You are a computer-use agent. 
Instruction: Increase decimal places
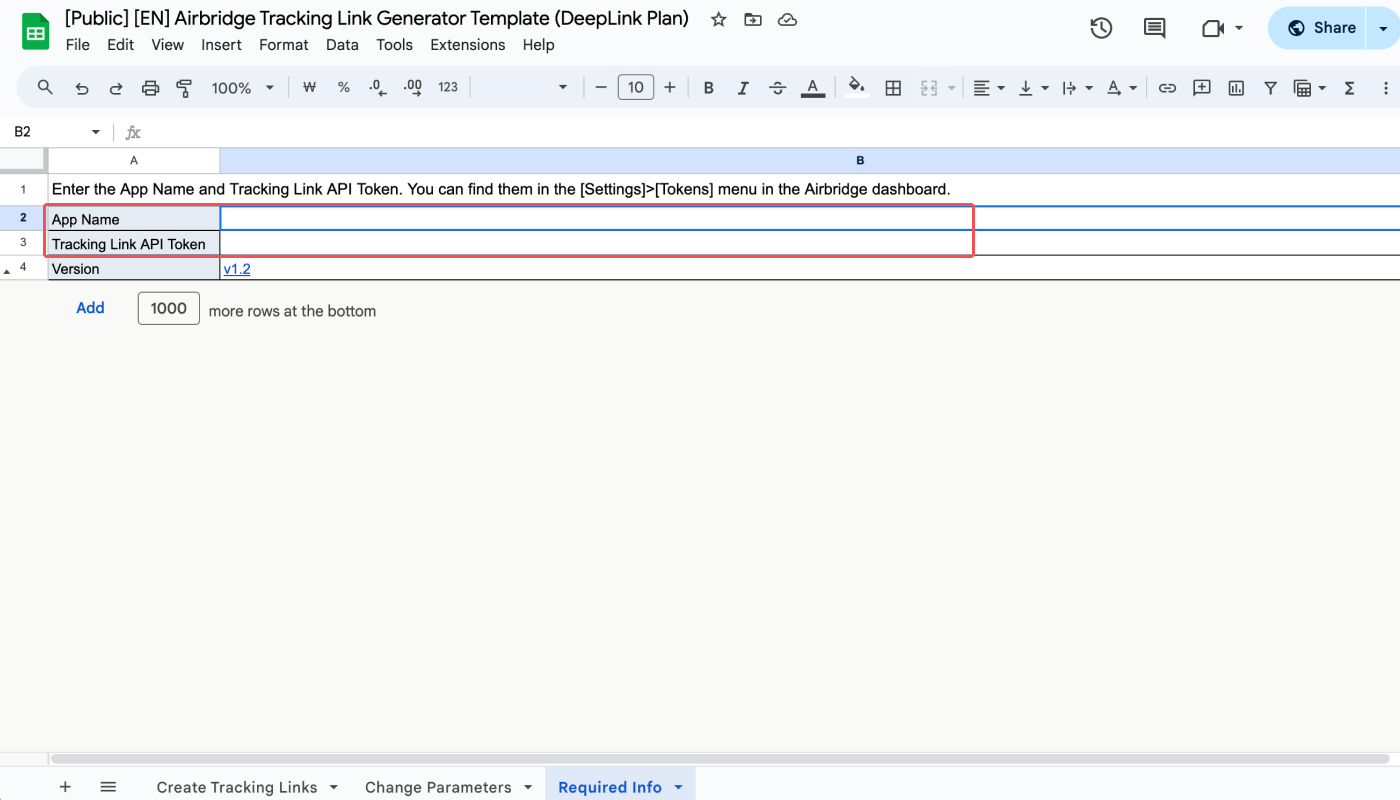(412, 88)
